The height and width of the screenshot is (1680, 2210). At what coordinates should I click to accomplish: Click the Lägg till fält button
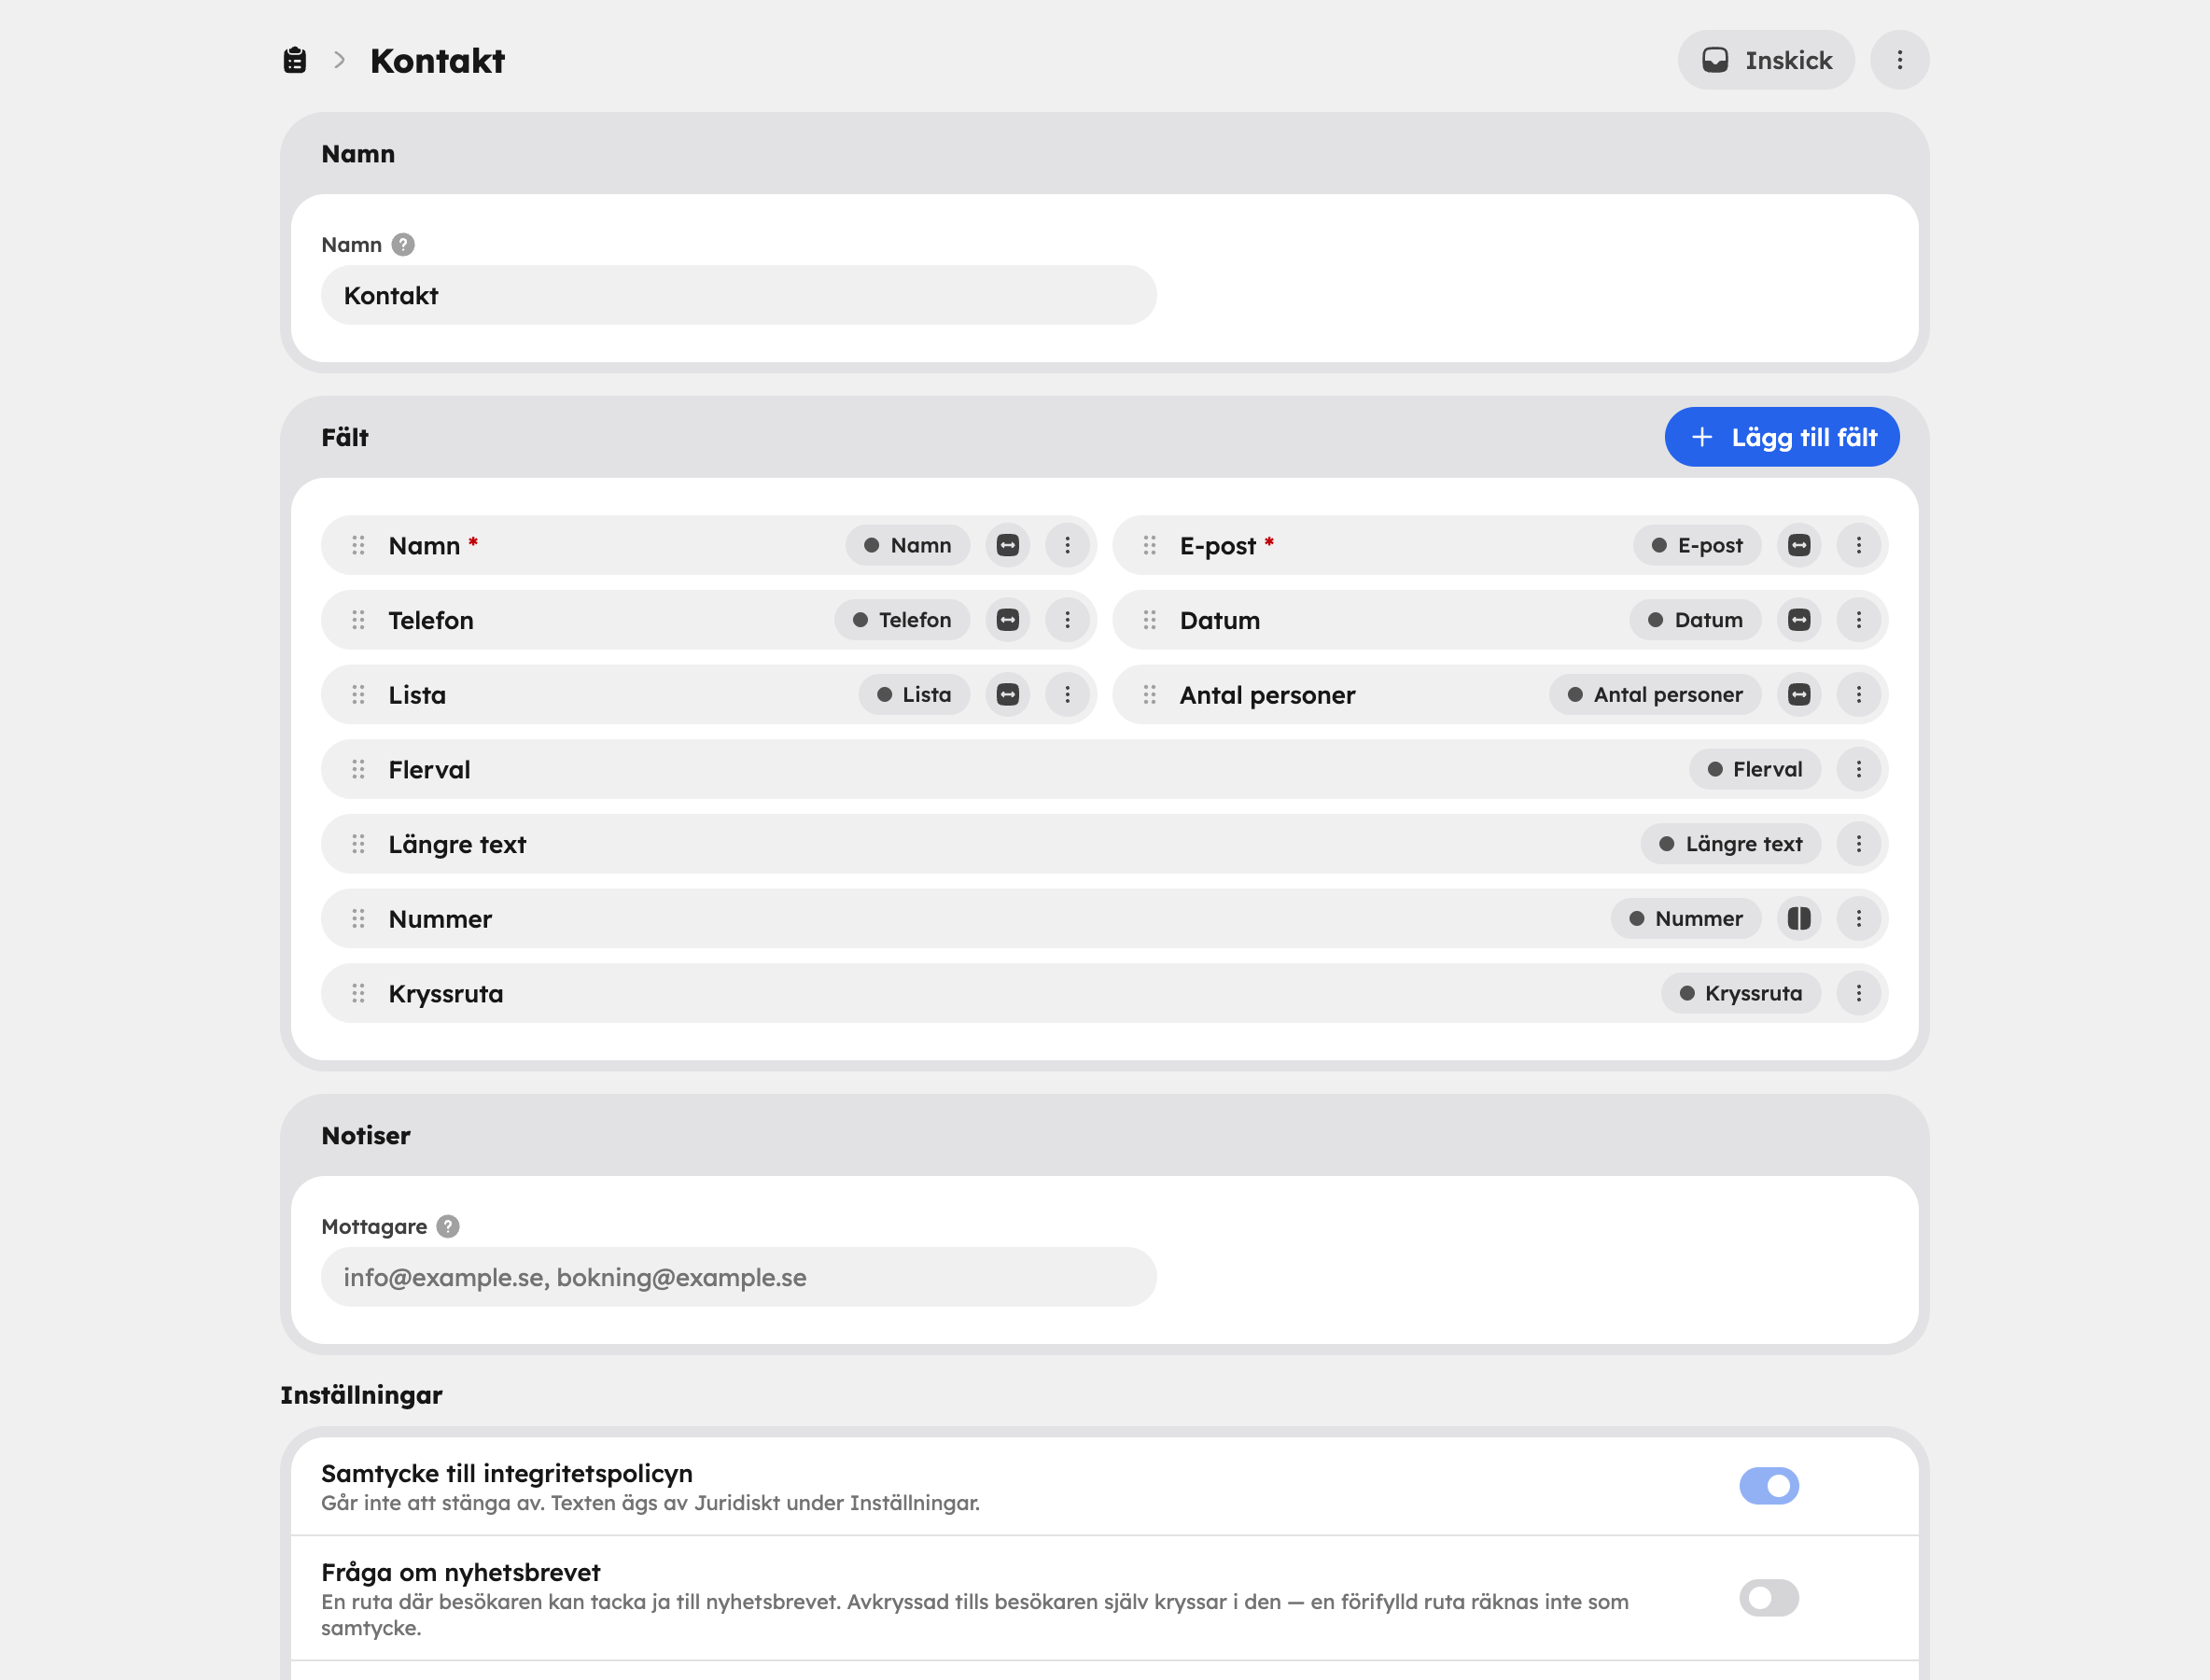click(x=1782, y=437)
